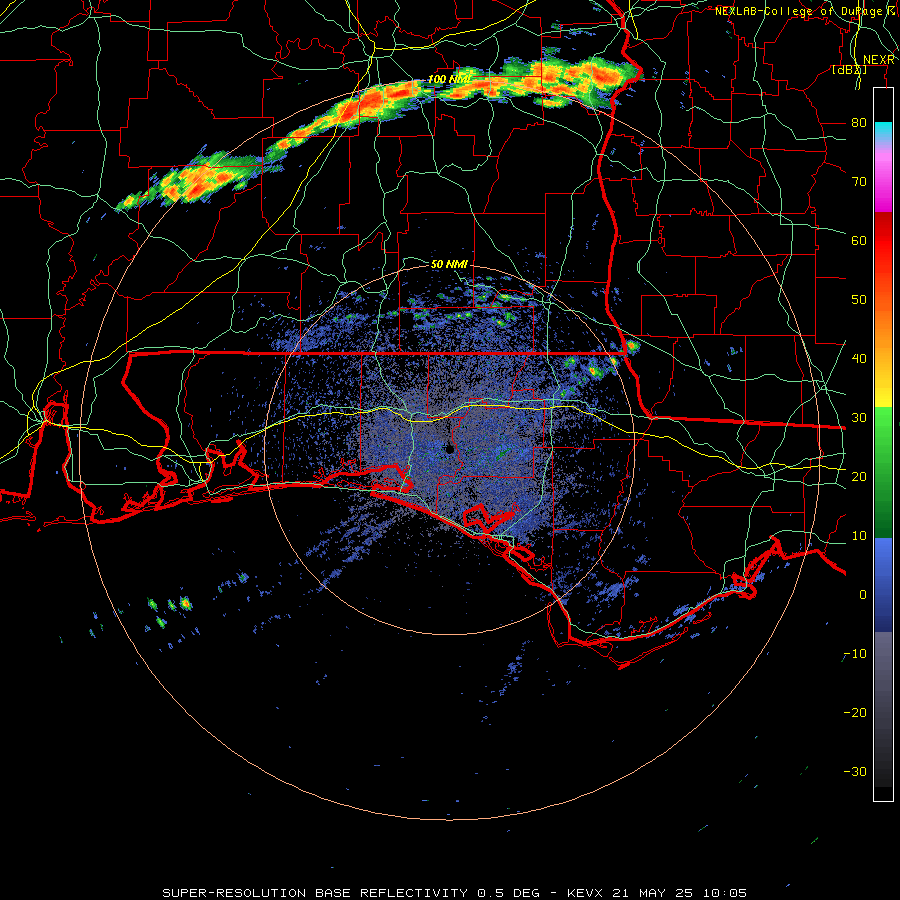Click the 80 value on dBZ scale

(x=859, y=123)
